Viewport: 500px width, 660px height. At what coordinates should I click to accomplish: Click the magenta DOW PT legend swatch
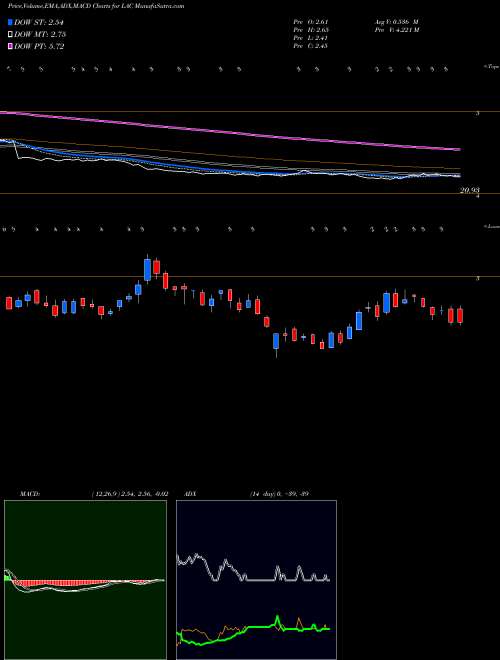(x=11, y=46)
